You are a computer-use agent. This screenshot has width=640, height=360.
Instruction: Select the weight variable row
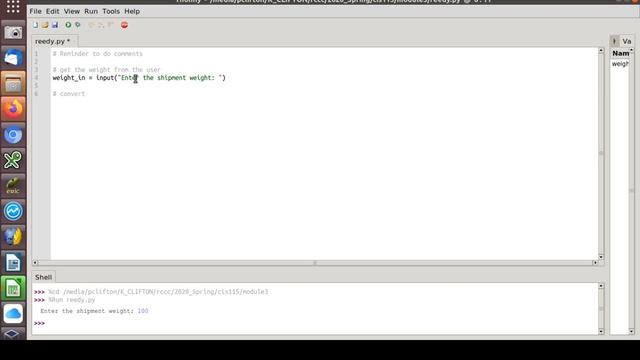click(620, 64)
